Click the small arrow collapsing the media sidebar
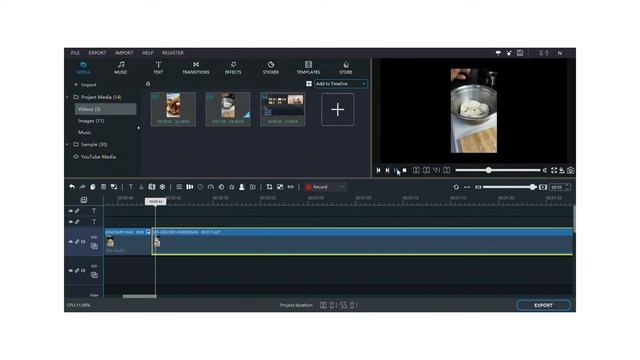640x360 pixels. click(x=139, y=128)
